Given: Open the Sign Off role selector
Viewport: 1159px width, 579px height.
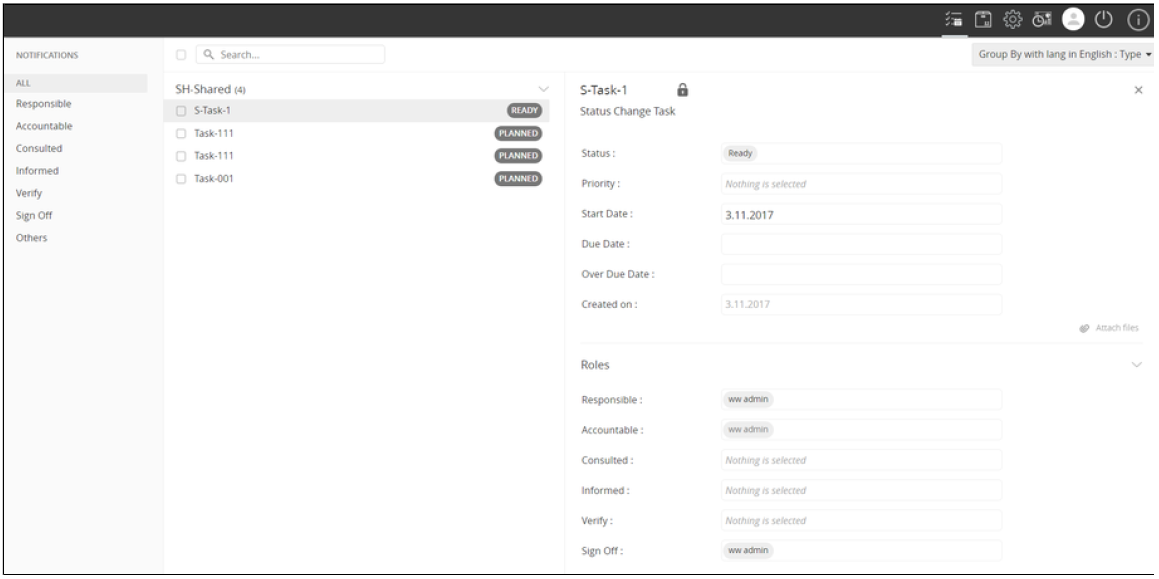Looking at the screenshot, I should [861, 551].
